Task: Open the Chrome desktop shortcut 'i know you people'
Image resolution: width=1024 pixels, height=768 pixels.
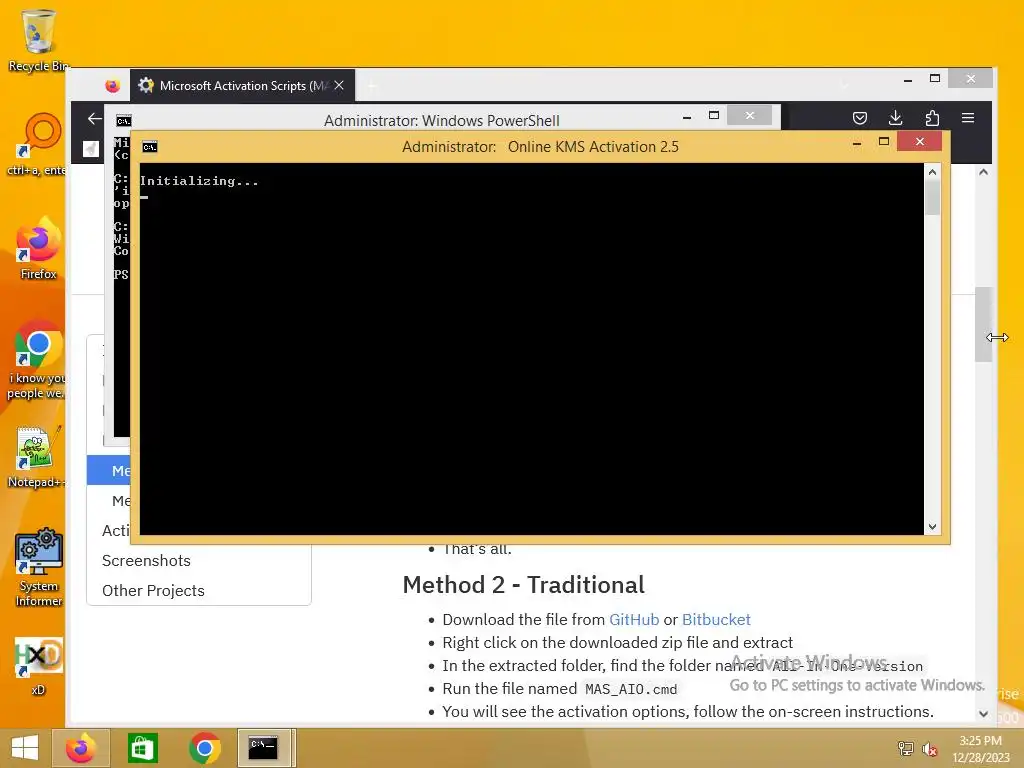Action: click(38, 359)
